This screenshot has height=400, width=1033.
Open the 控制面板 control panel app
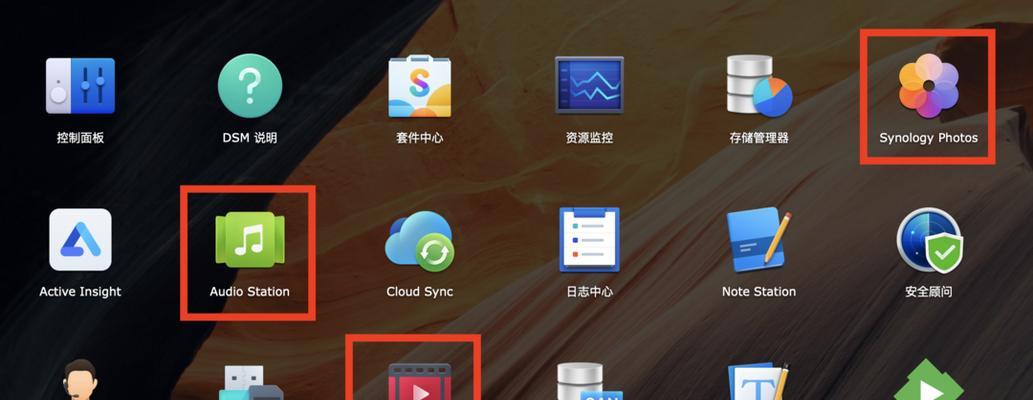click(80, 86)
